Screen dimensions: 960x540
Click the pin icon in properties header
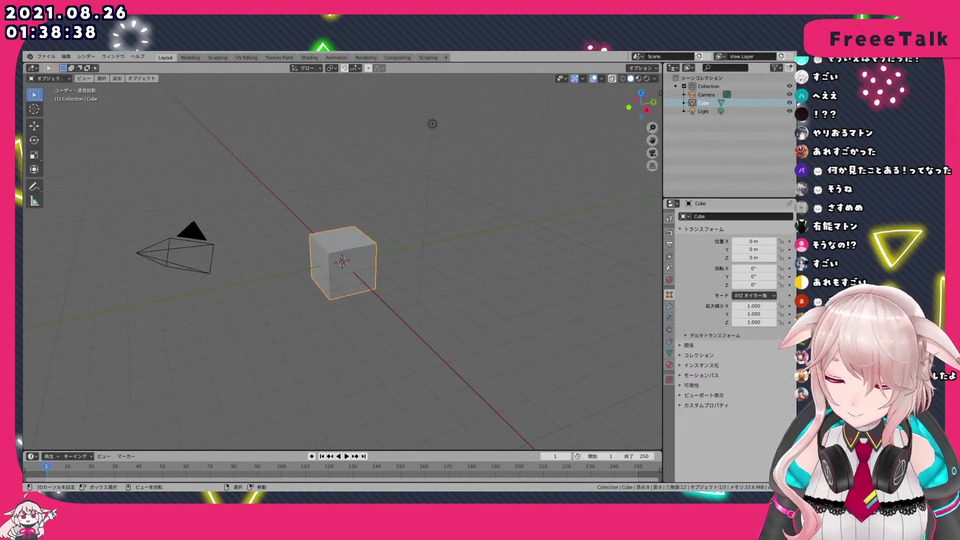click(789, 203)
